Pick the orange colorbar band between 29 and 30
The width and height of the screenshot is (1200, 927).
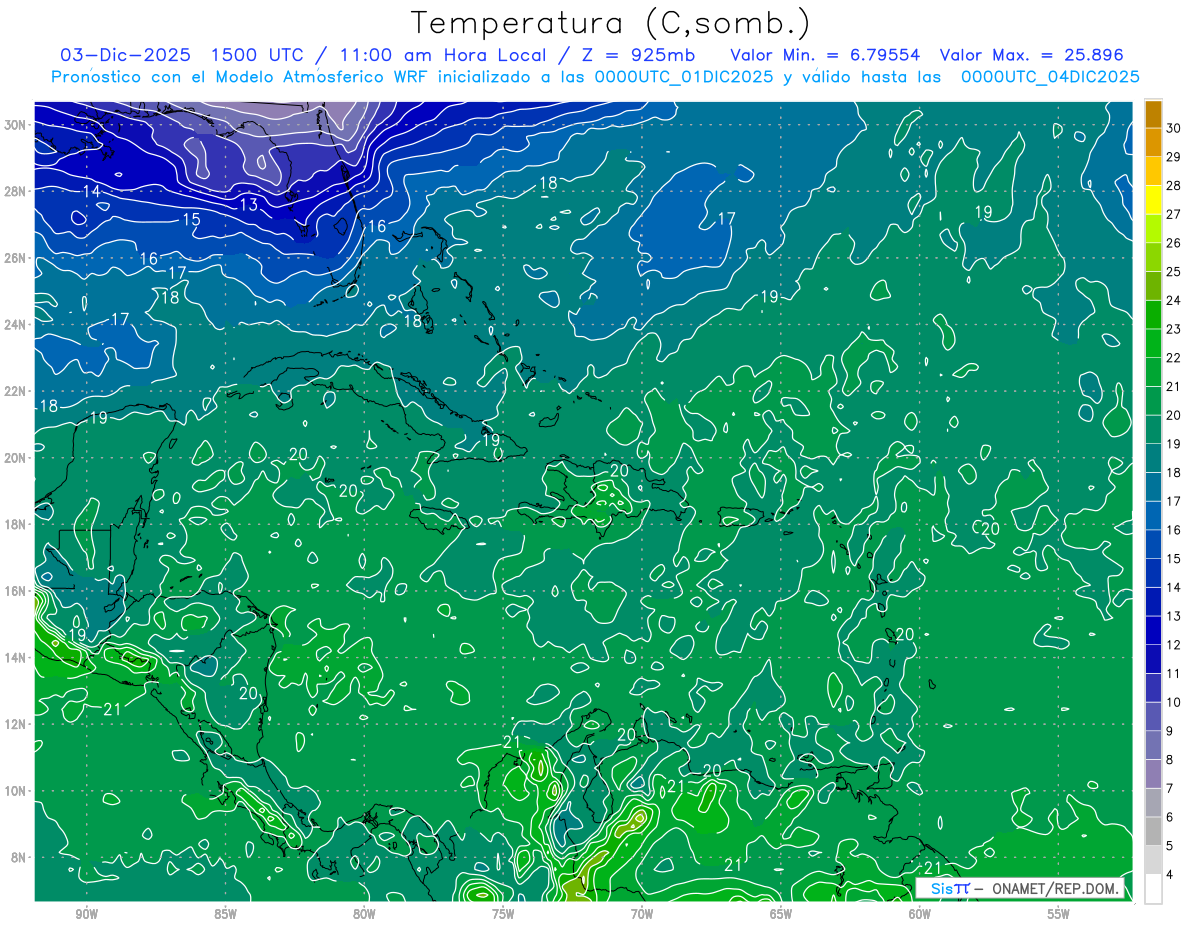point(1153,143)
